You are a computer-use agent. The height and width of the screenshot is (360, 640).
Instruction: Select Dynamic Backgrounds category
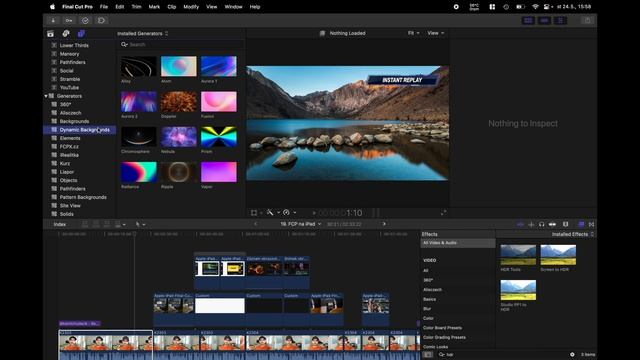80,130
